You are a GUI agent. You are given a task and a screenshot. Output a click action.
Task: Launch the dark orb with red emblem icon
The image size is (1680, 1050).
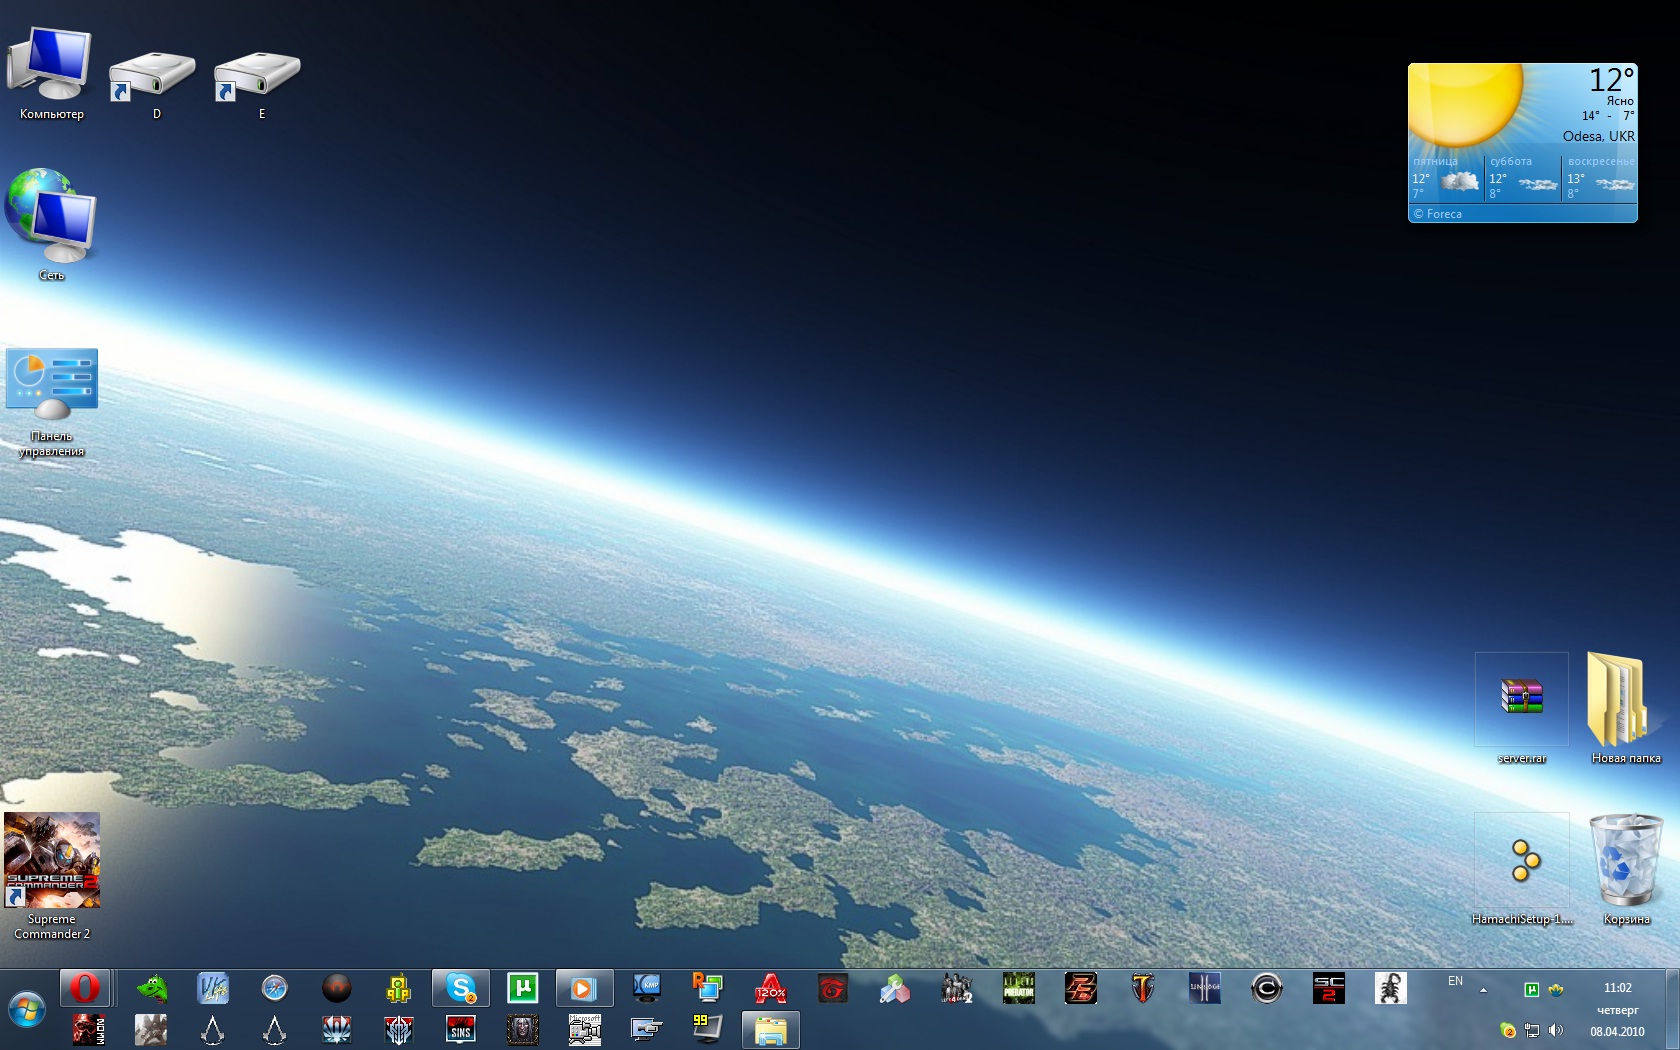point(337,988)
